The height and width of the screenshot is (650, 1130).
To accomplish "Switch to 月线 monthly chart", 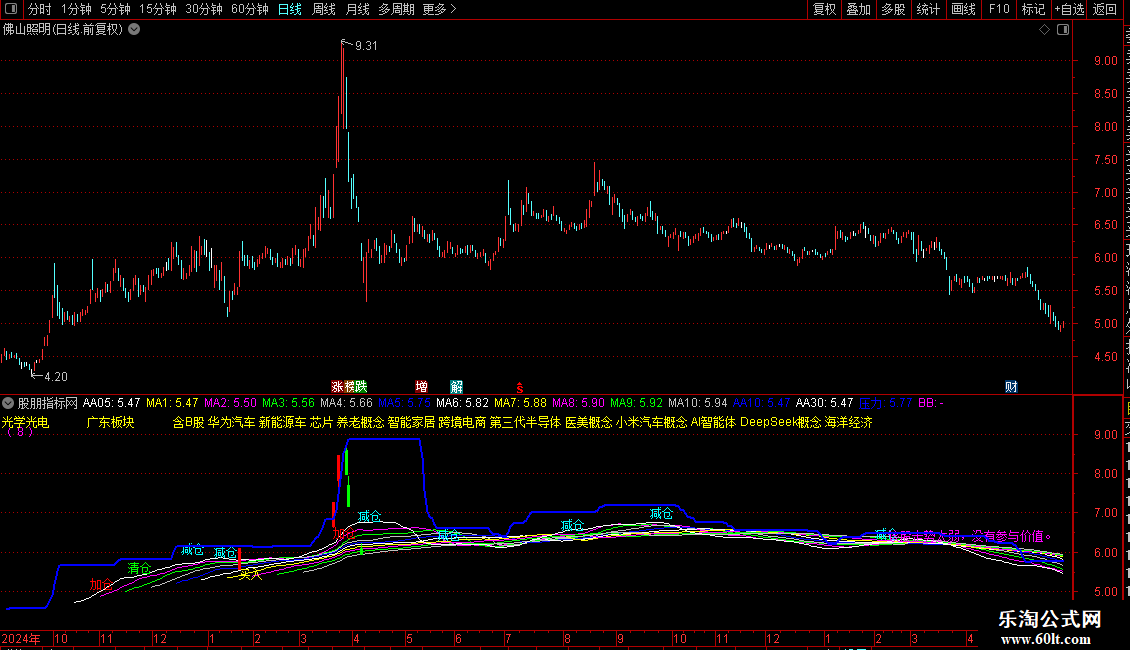I will pos(357,9).
